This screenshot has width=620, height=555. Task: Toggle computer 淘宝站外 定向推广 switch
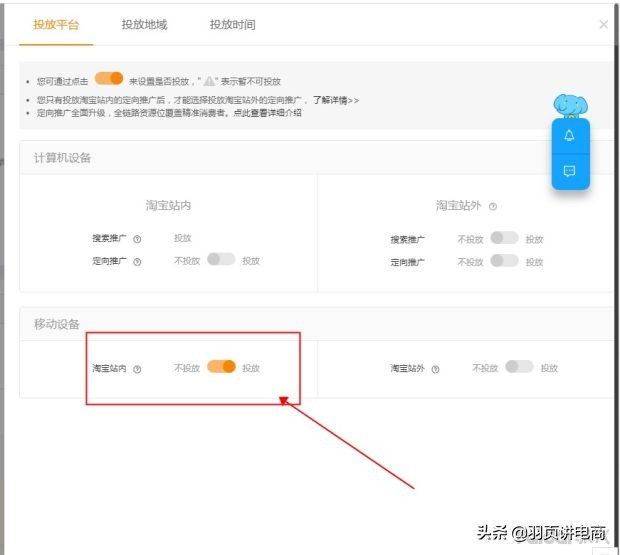tap(504, 261)
